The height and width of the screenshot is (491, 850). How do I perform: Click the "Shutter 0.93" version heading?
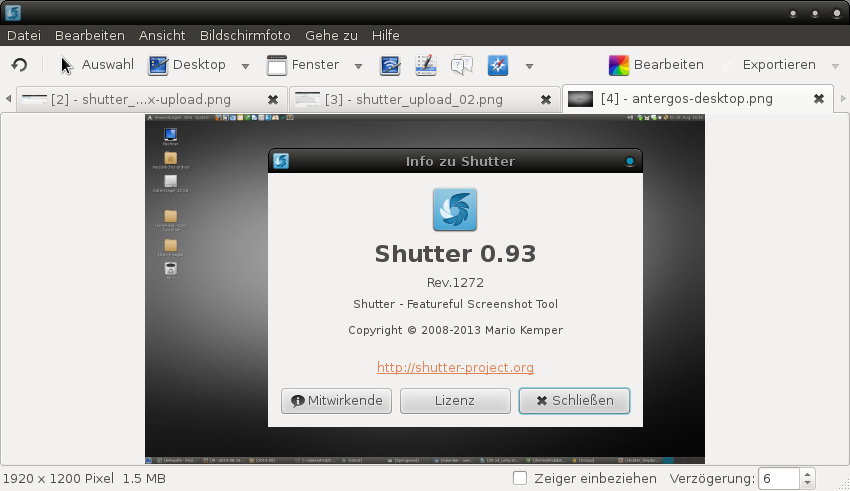(455, 254)
